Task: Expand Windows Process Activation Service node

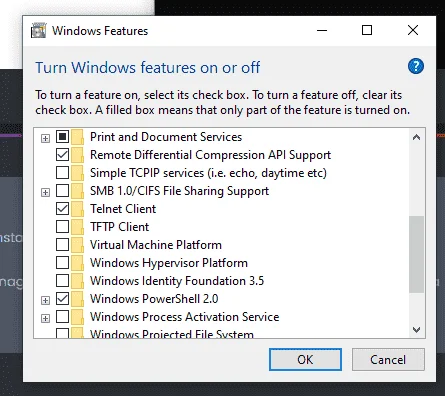Action: pyautogui.click(x=45, y=318)
